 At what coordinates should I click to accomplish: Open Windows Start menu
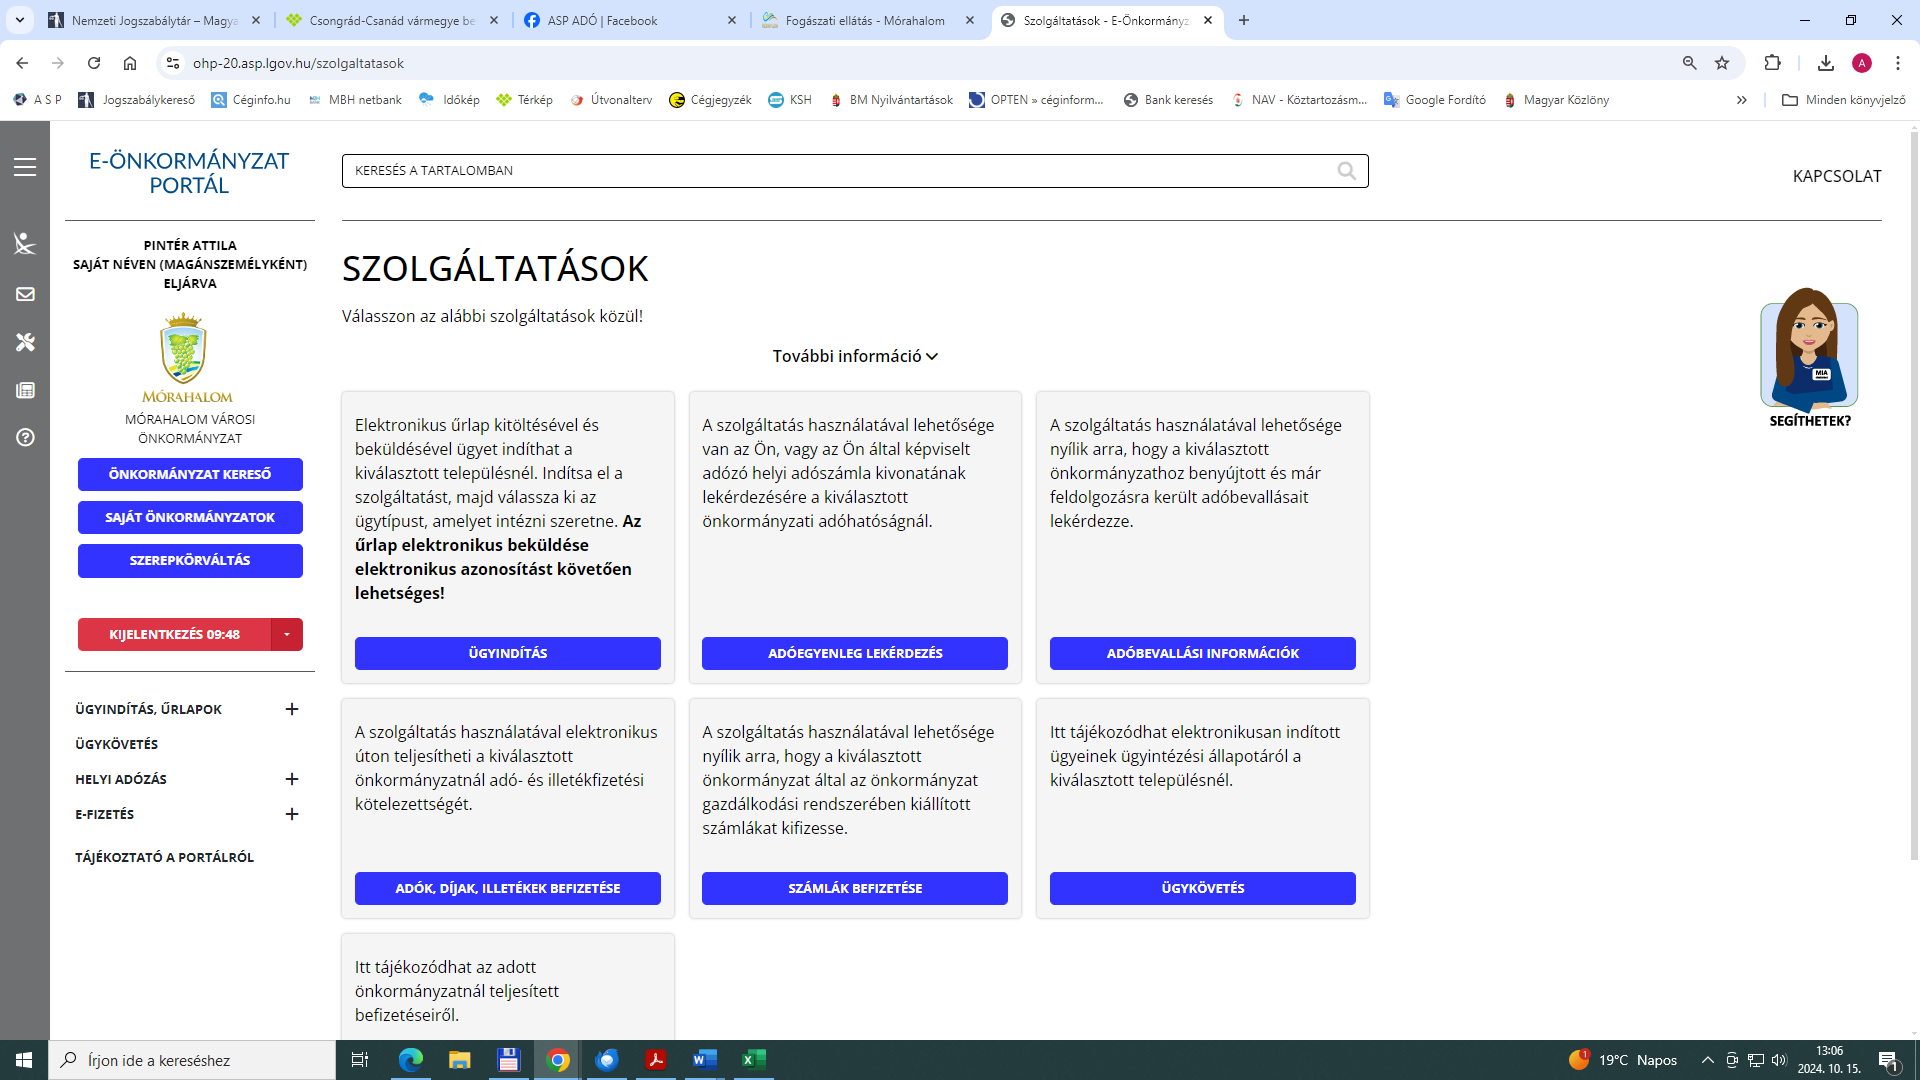[x=24, y=1060]
